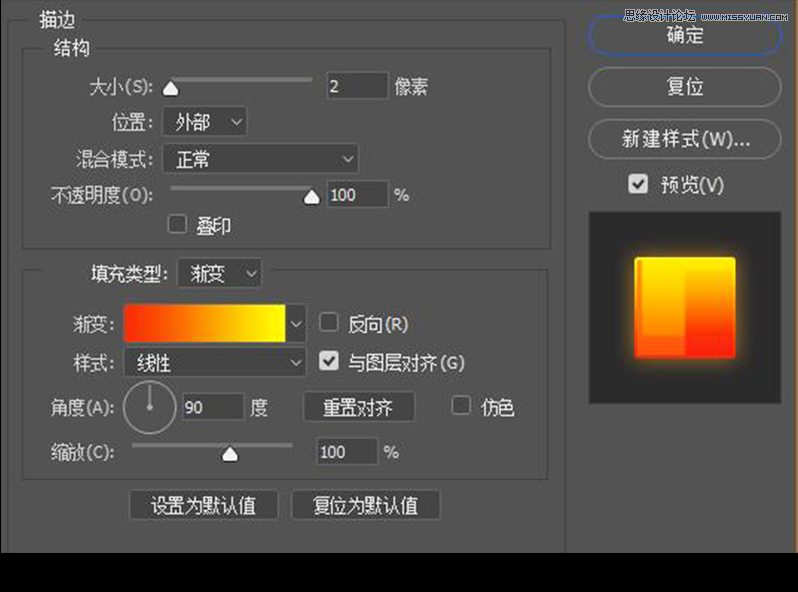Click the 缩放(C) slider handle

(x=230, y=454)
